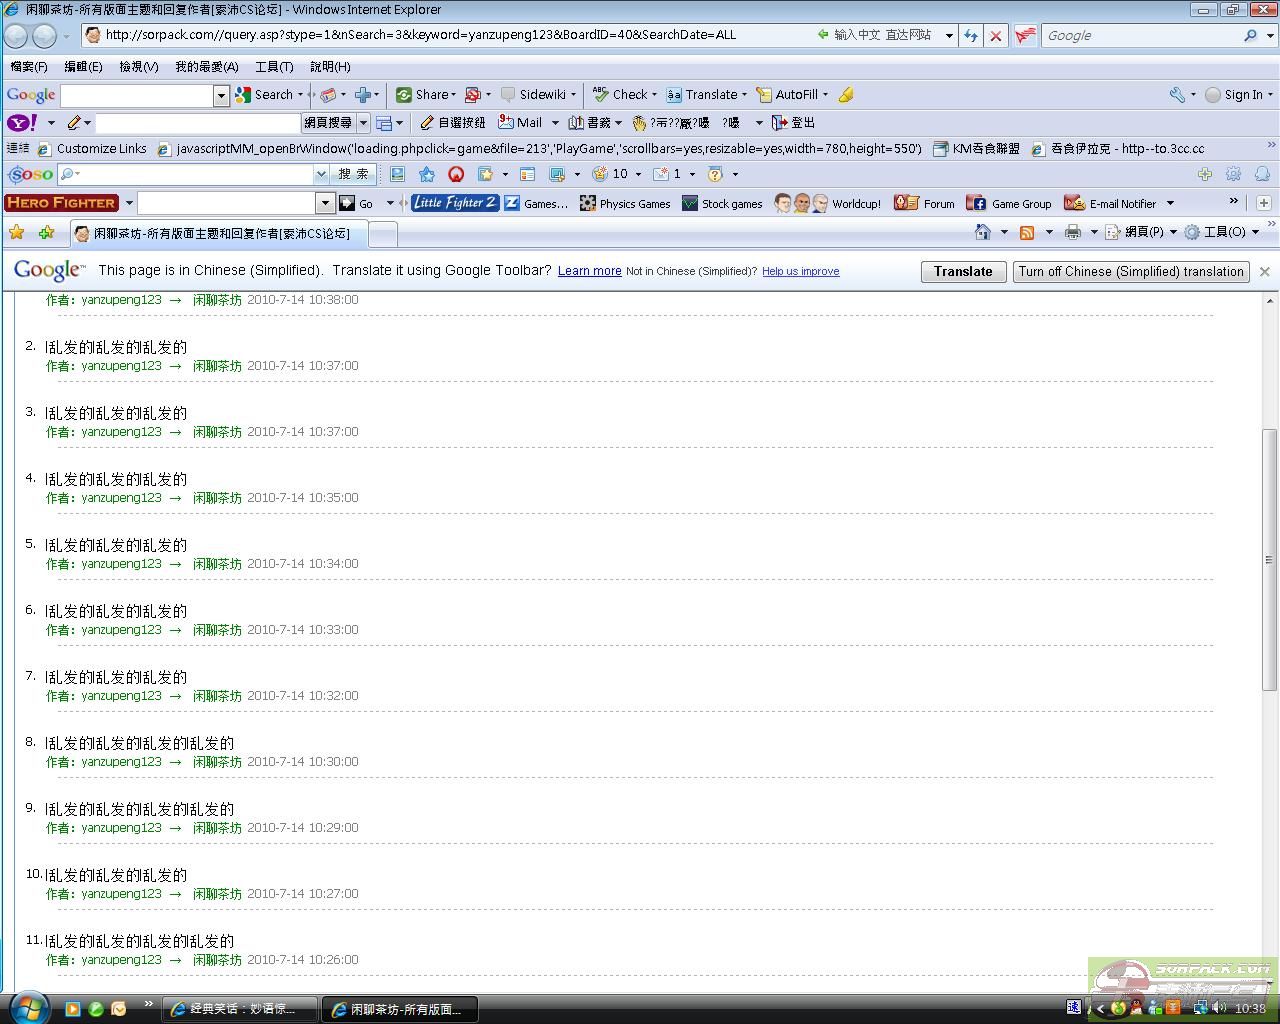Open the address bar history dropdown
1280x1024 pixels.
[948, 35]
